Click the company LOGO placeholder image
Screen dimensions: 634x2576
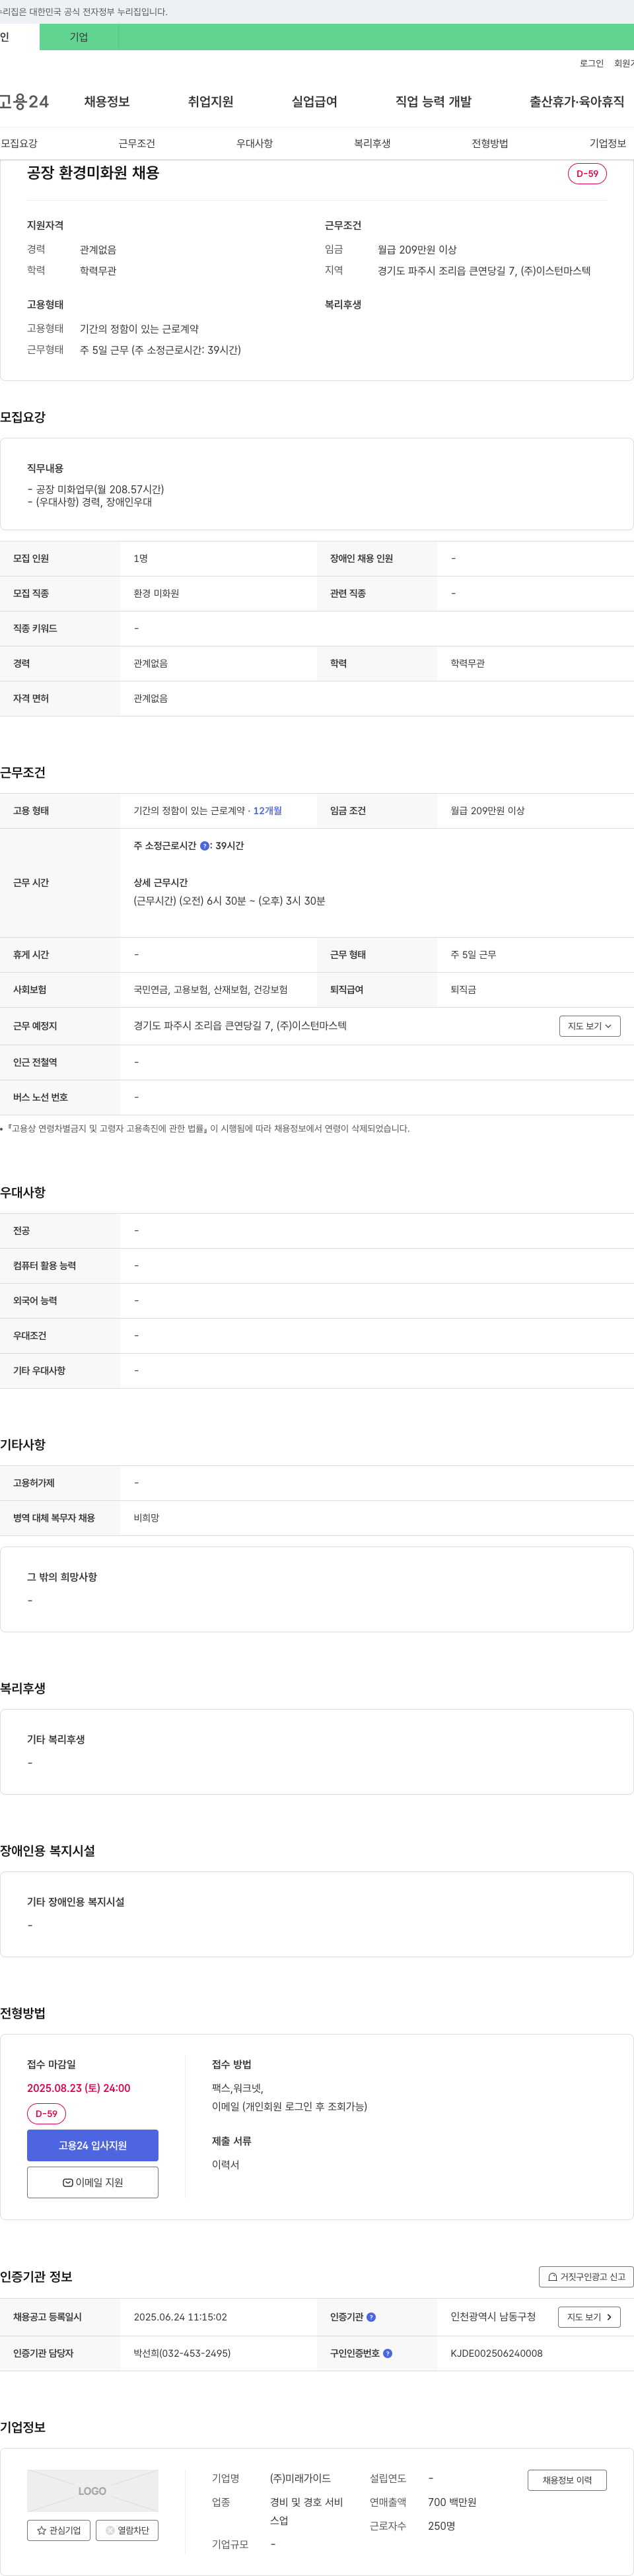point(92,2490)
